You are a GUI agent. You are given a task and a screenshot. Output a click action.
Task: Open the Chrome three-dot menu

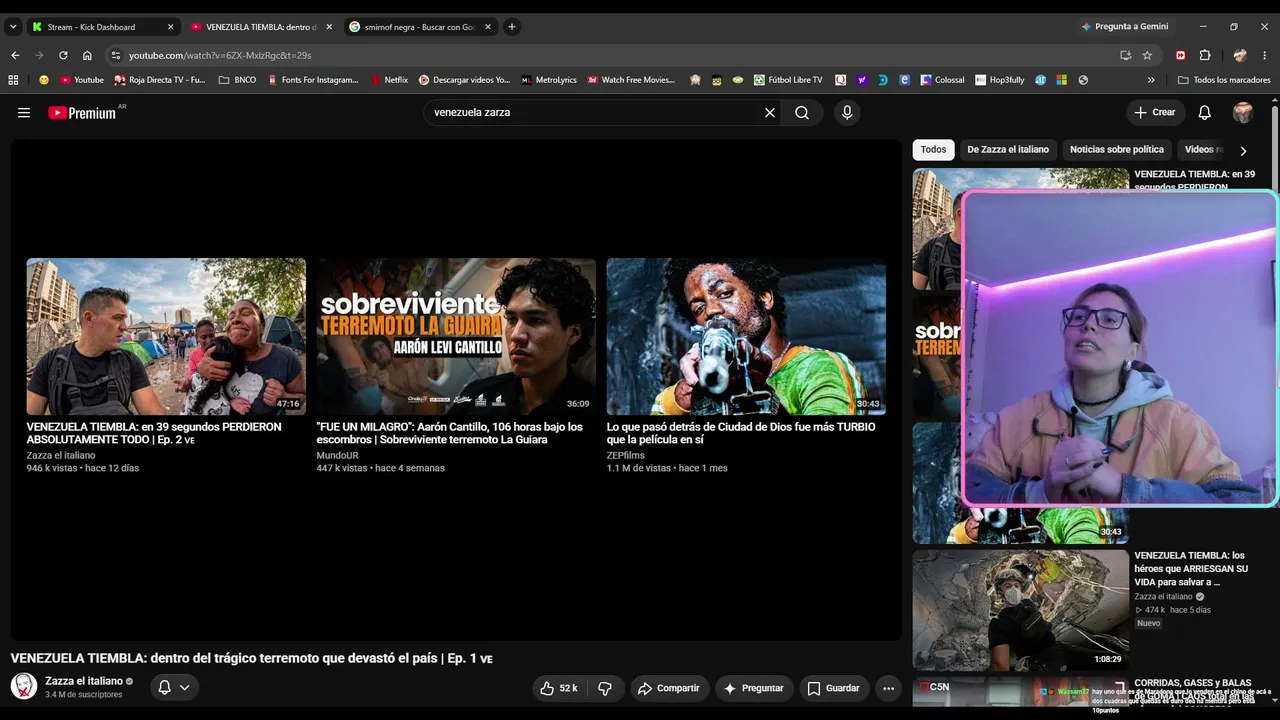[1265, 55]
